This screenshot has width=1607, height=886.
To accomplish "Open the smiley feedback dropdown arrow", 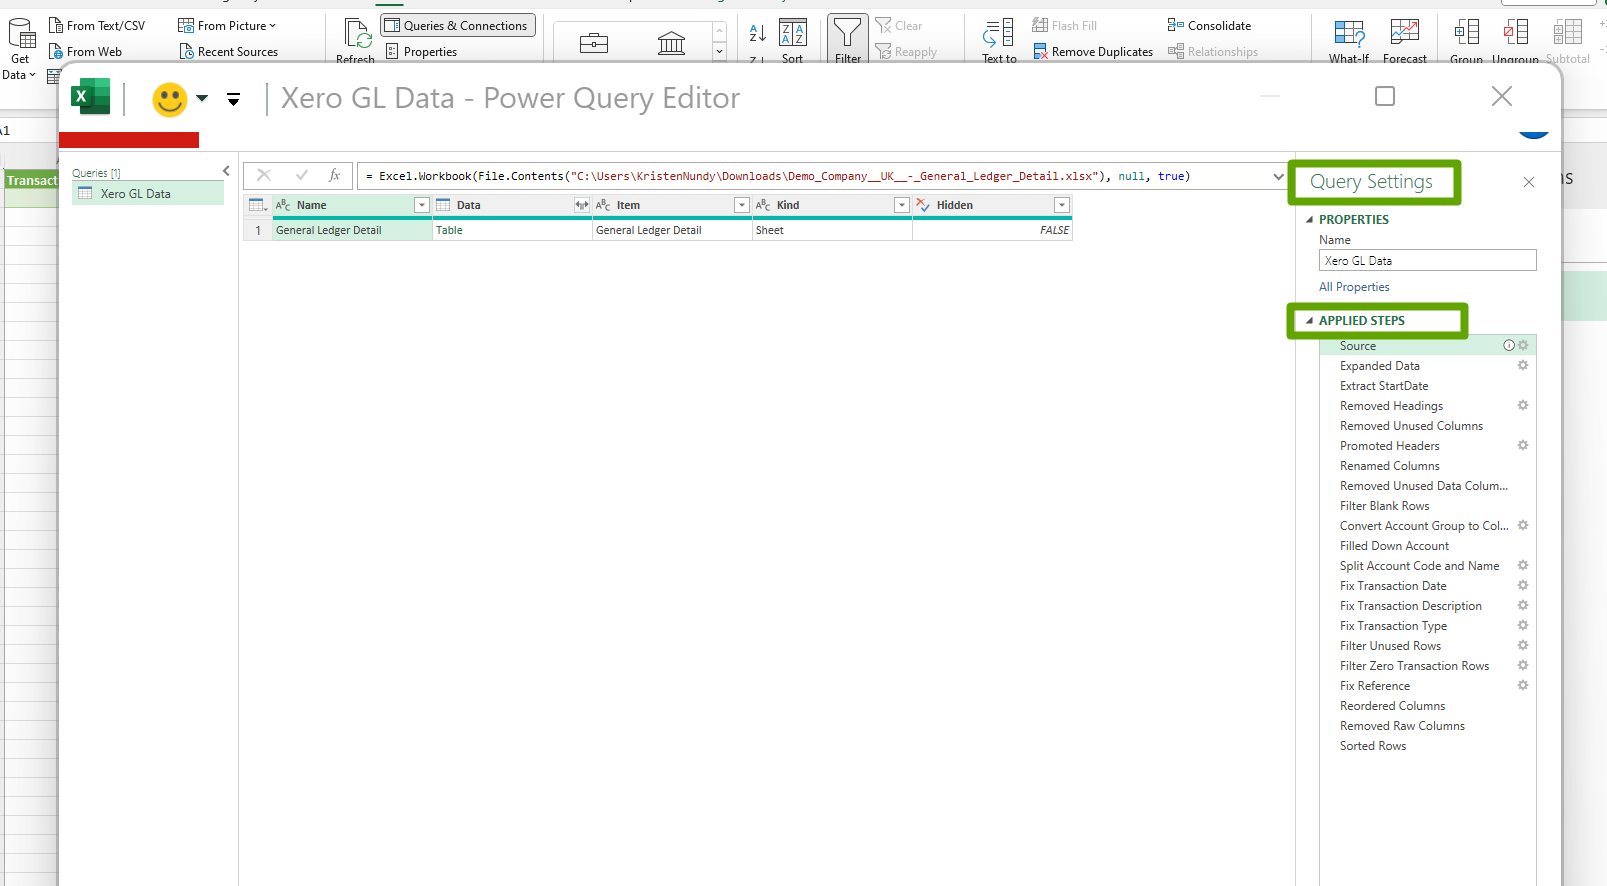I will 202,98.
